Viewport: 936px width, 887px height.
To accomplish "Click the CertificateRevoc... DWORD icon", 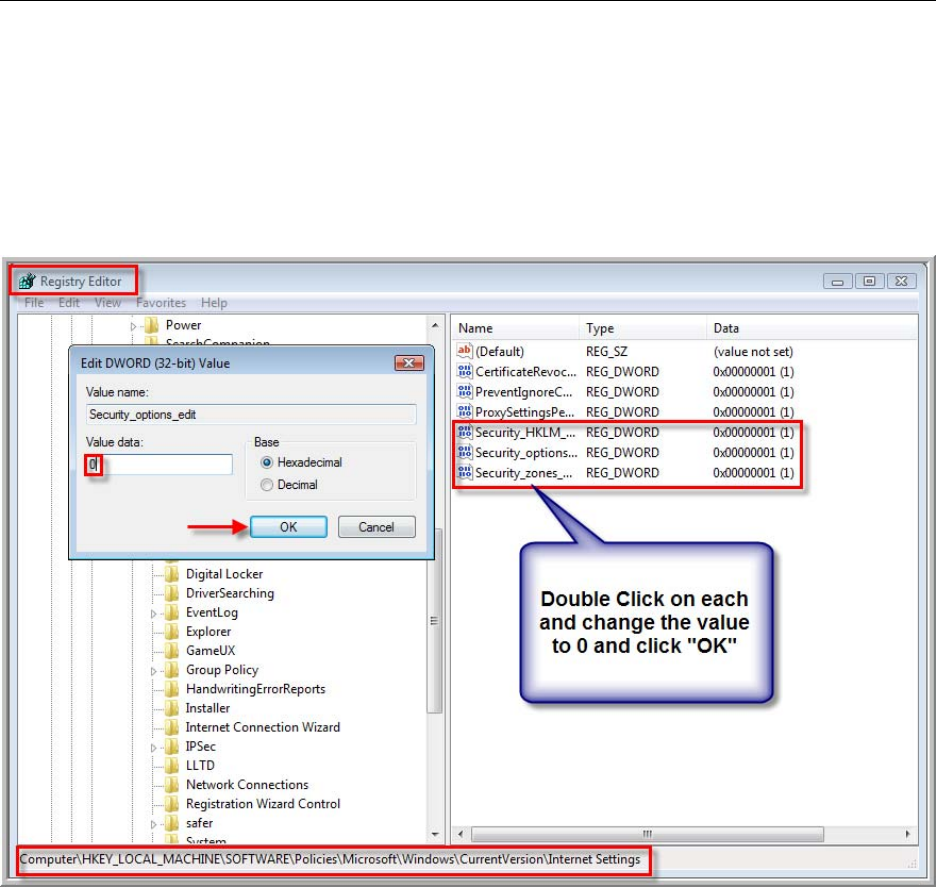I will point(464,371).
